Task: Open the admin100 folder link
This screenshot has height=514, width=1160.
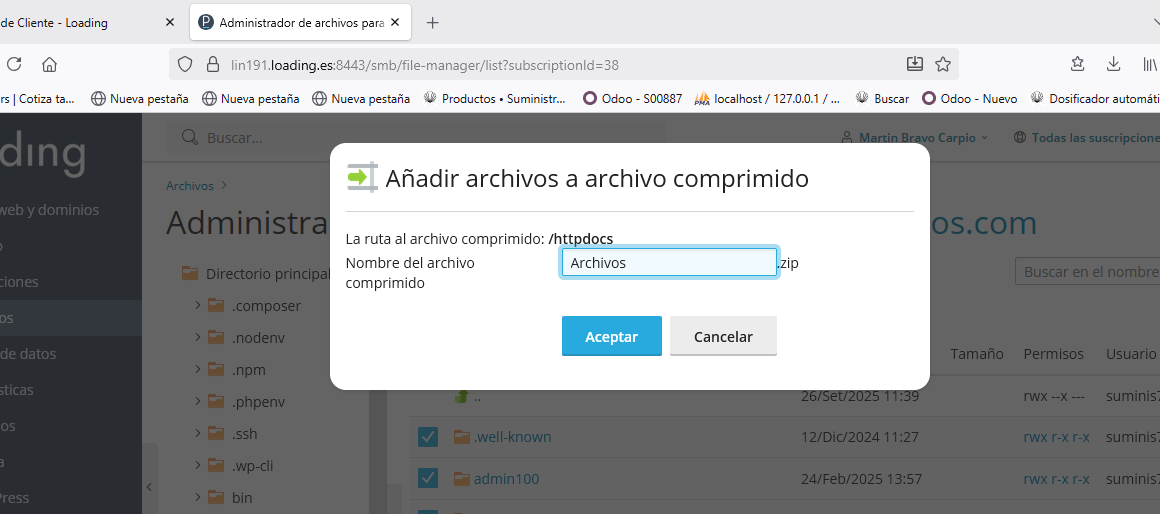Action: [506, 479]
